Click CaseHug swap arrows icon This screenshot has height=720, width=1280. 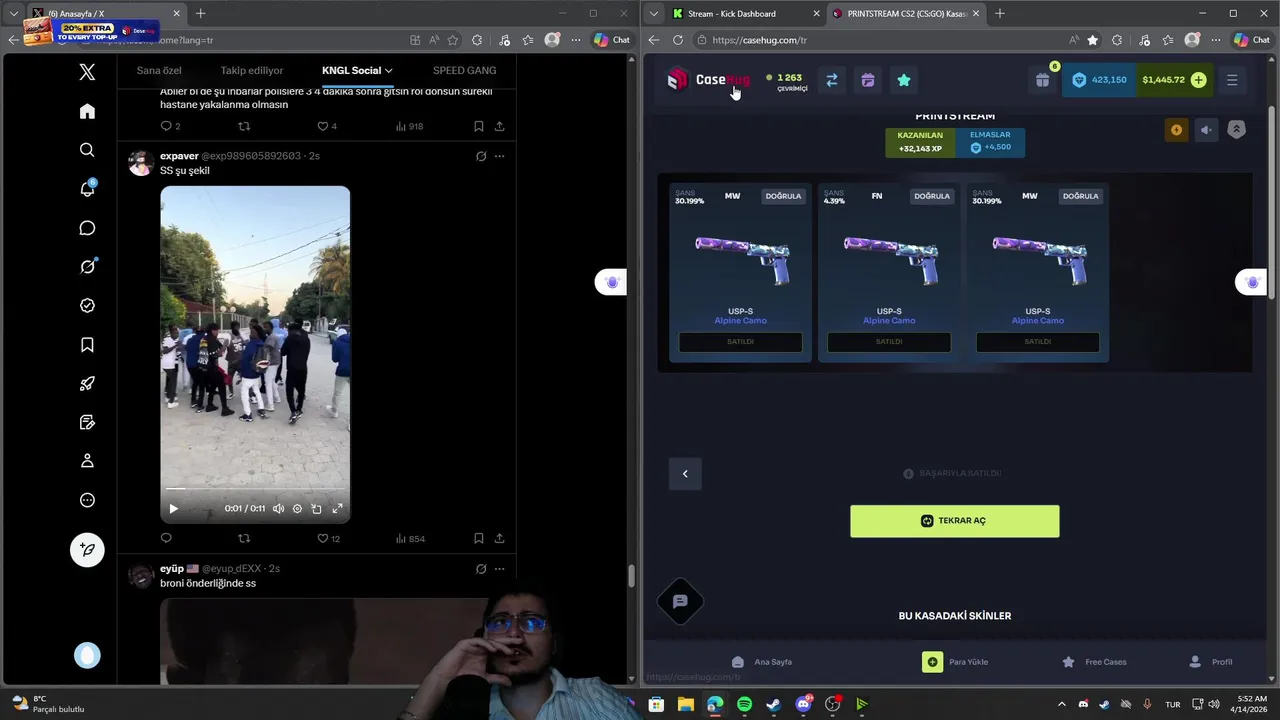[831, 80]
